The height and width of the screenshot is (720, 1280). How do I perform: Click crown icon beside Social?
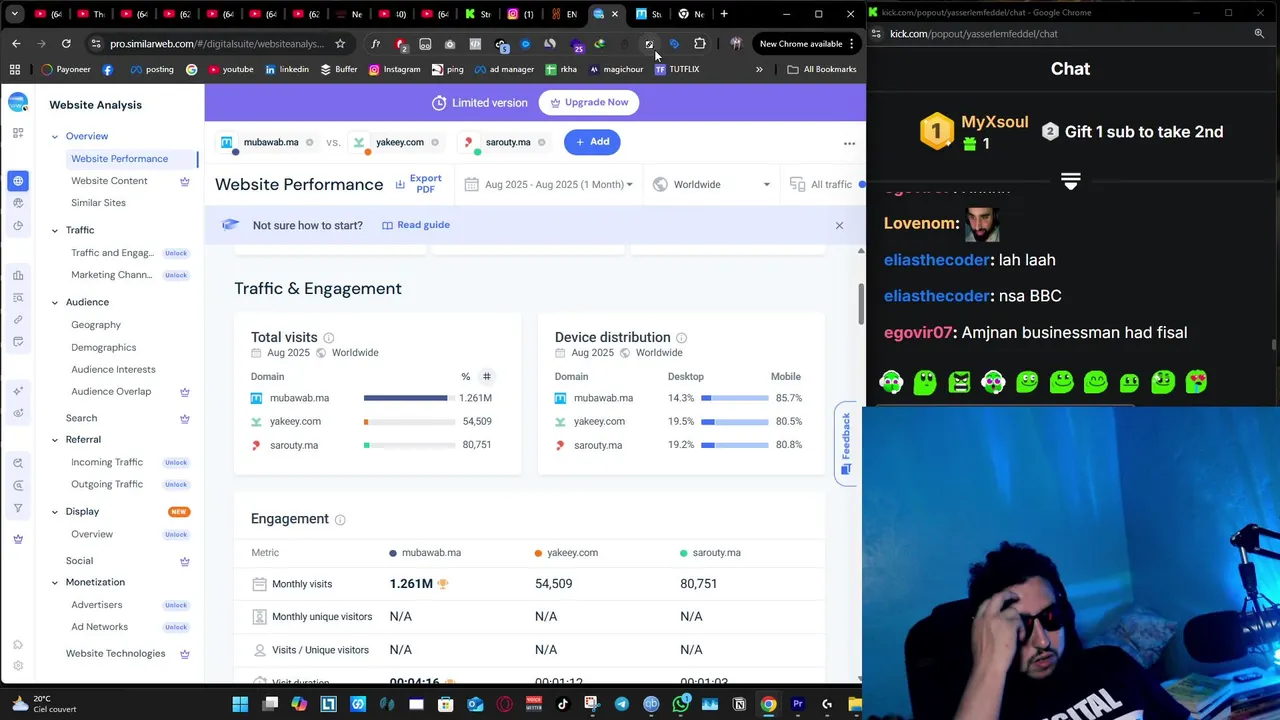click(x=184, y=561)
